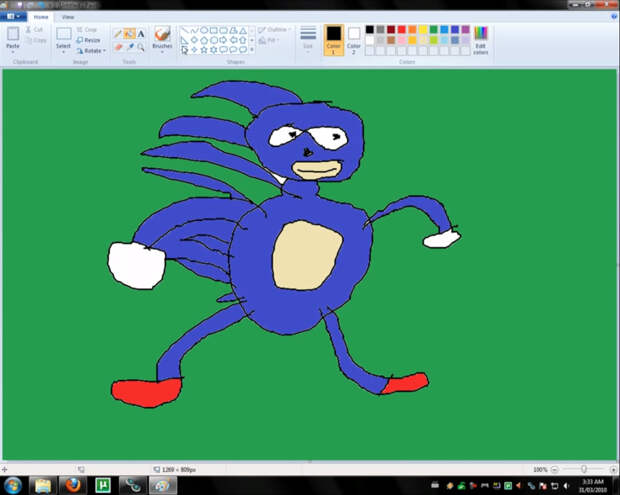Choose the Oval shape
620x495 pixels.
204,30
